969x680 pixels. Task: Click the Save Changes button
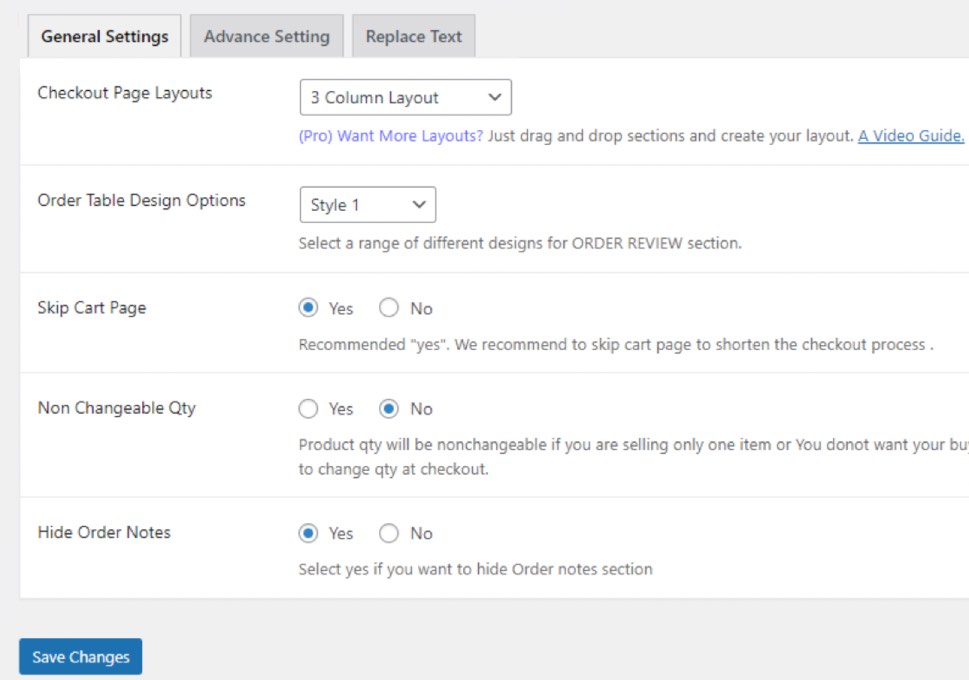pos(81,657)
